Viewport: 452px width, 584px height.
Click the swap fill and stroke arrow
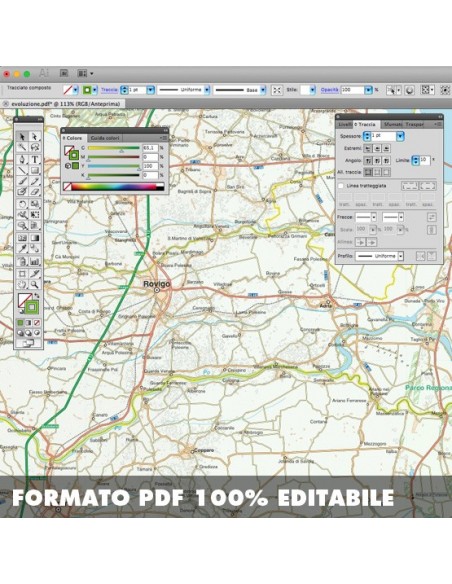click(x=36, y=296)
